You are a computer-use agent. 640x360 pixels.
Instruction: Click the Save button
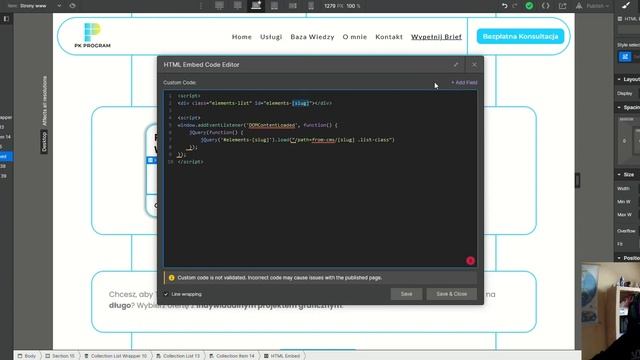point(406,294)
